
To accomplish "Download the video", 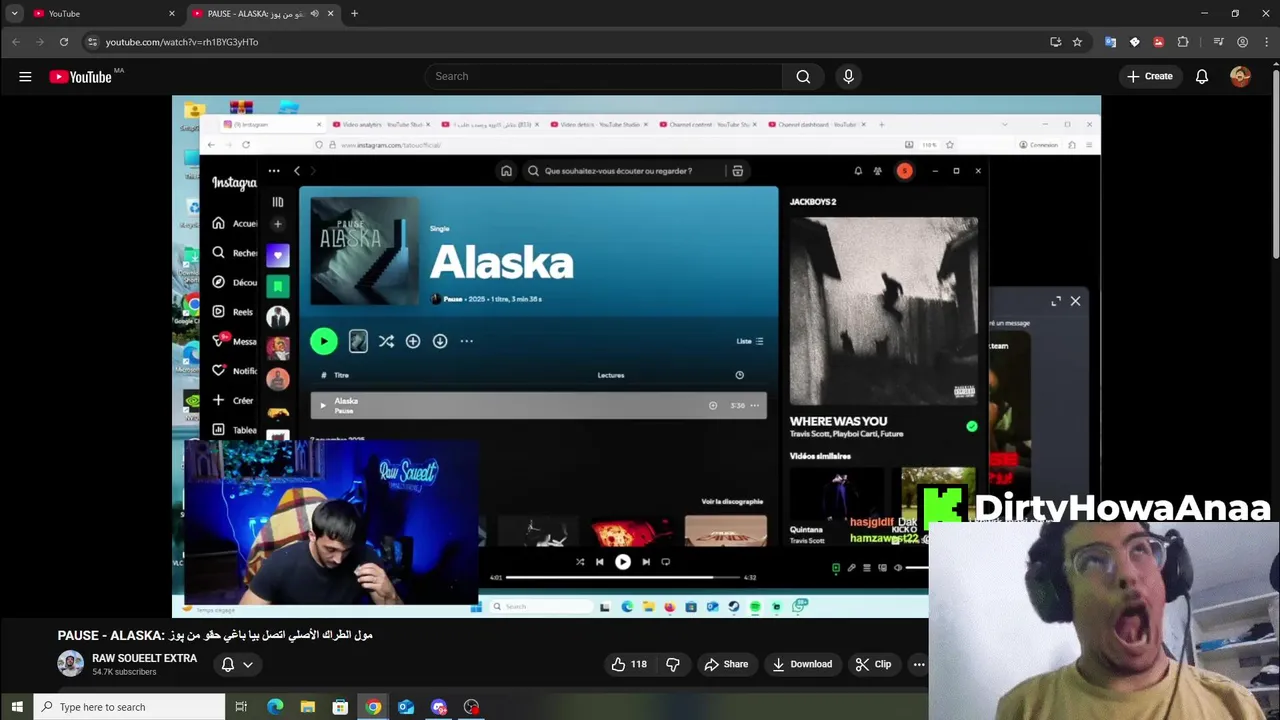I will (x=802, y=664).
